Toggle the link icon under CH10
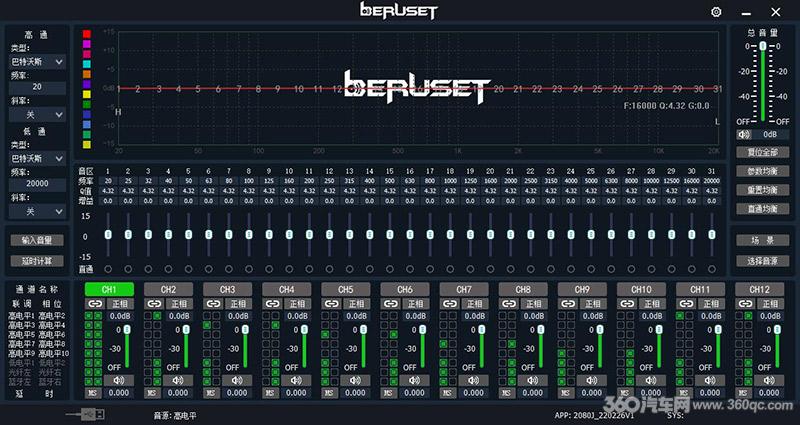The width and height of the screenshot is (800, 425). (628, 304)
